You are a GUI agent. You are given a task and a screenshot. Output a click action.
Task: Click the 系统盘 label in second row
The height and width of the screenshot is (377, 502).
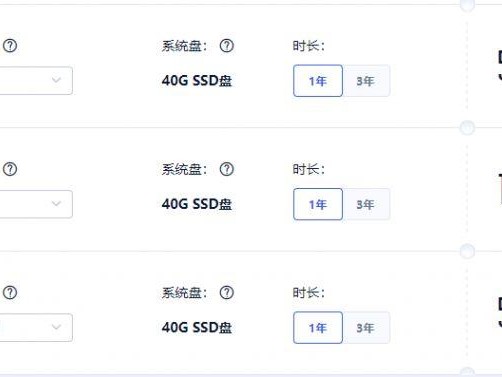pyautogui.click(x=184, y=169)
